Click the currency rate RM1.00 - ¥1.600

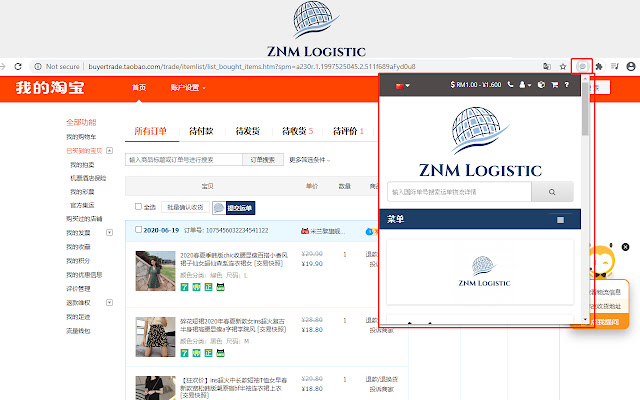476,84
